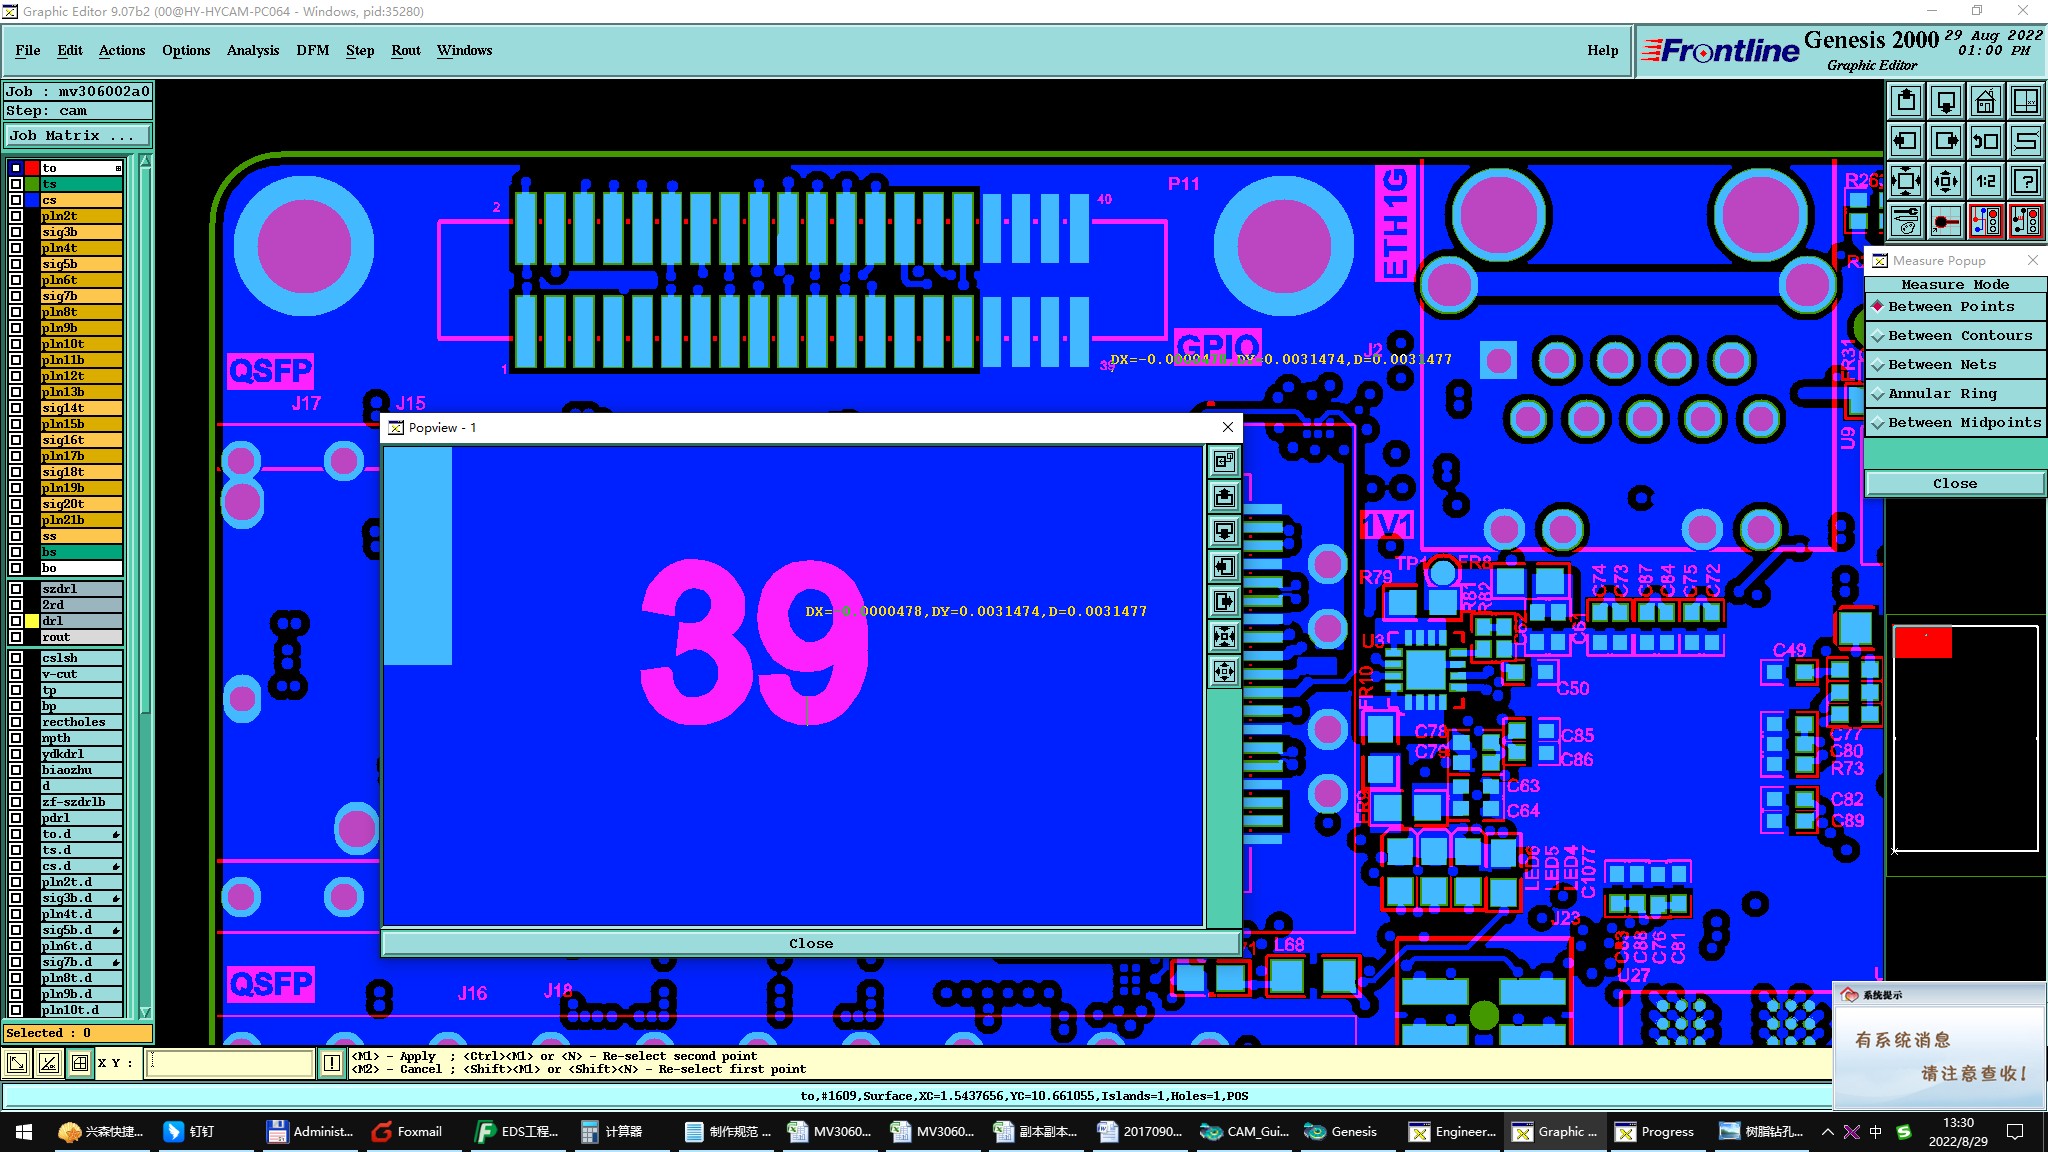Click Close in Measure Popup panel

coord(1954,483)
